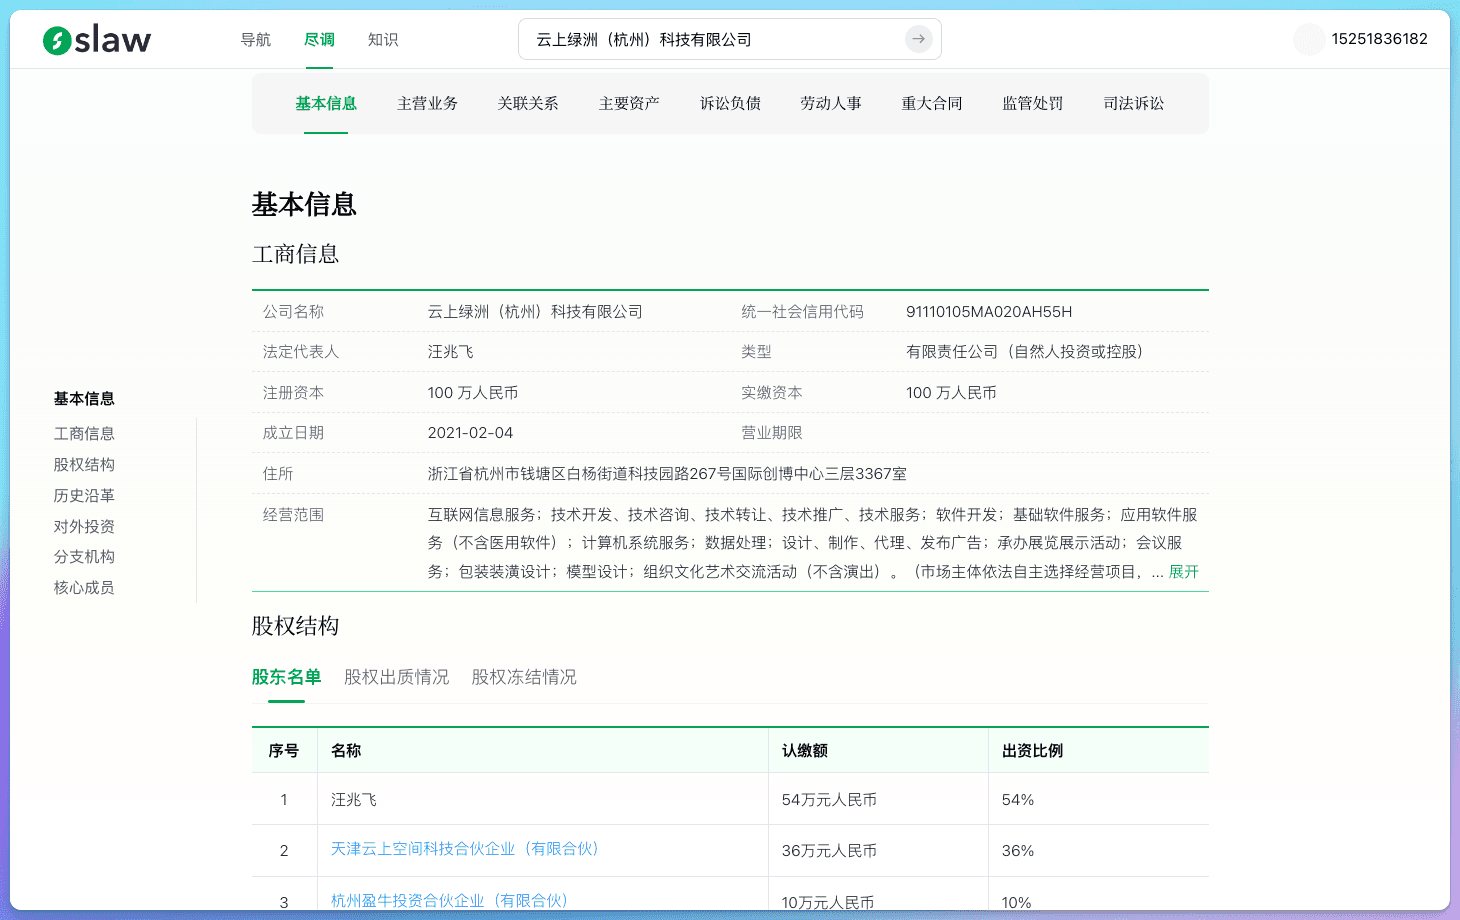
Task: Switch to 重大合同 tab
Action: (932, 103)
